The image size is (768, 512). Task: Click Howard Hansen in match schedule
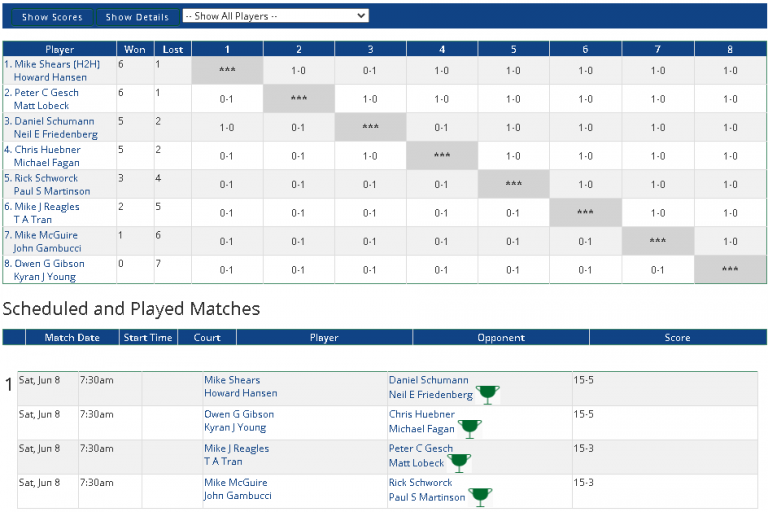click(240, 393)
